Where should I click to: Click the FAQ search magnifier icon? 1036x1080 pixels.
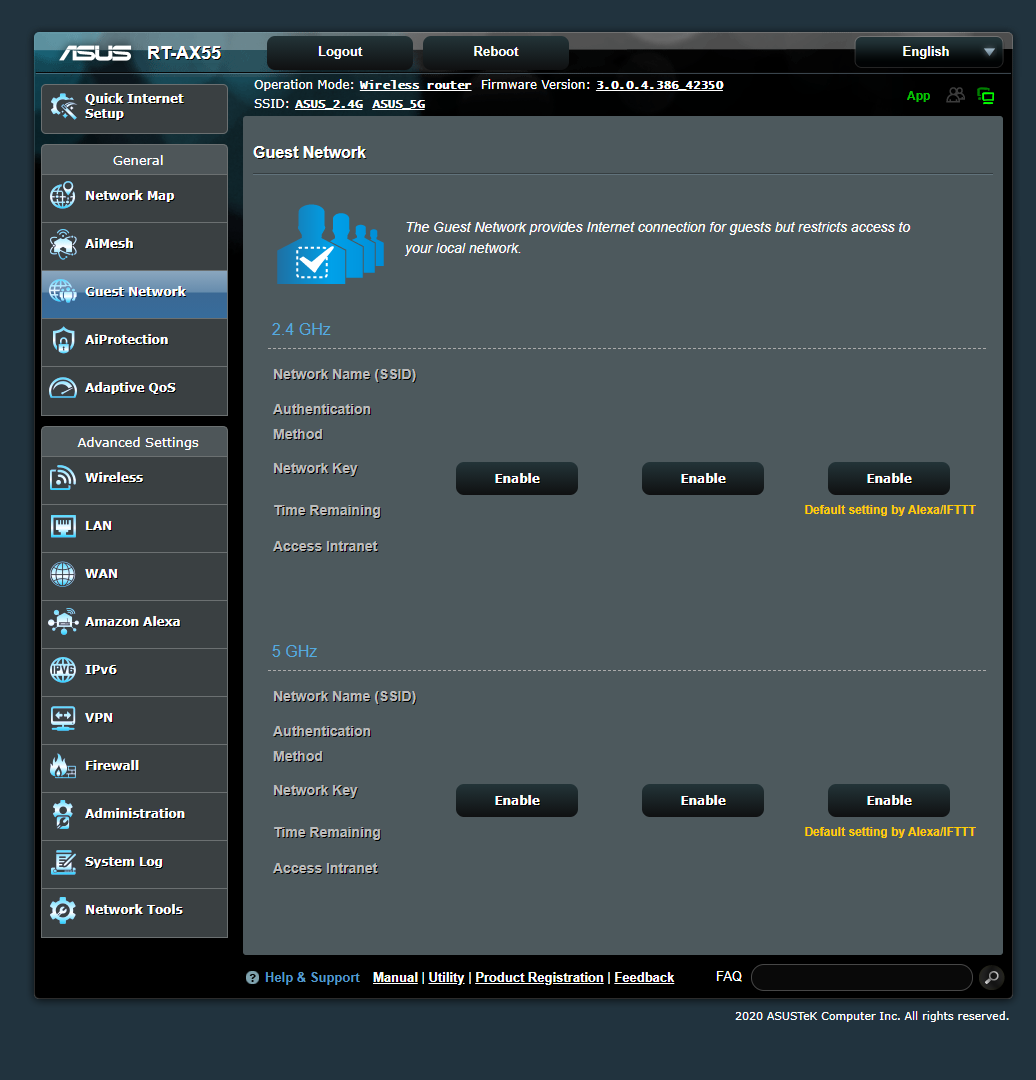pyautogui.click(x=991, y=977)
